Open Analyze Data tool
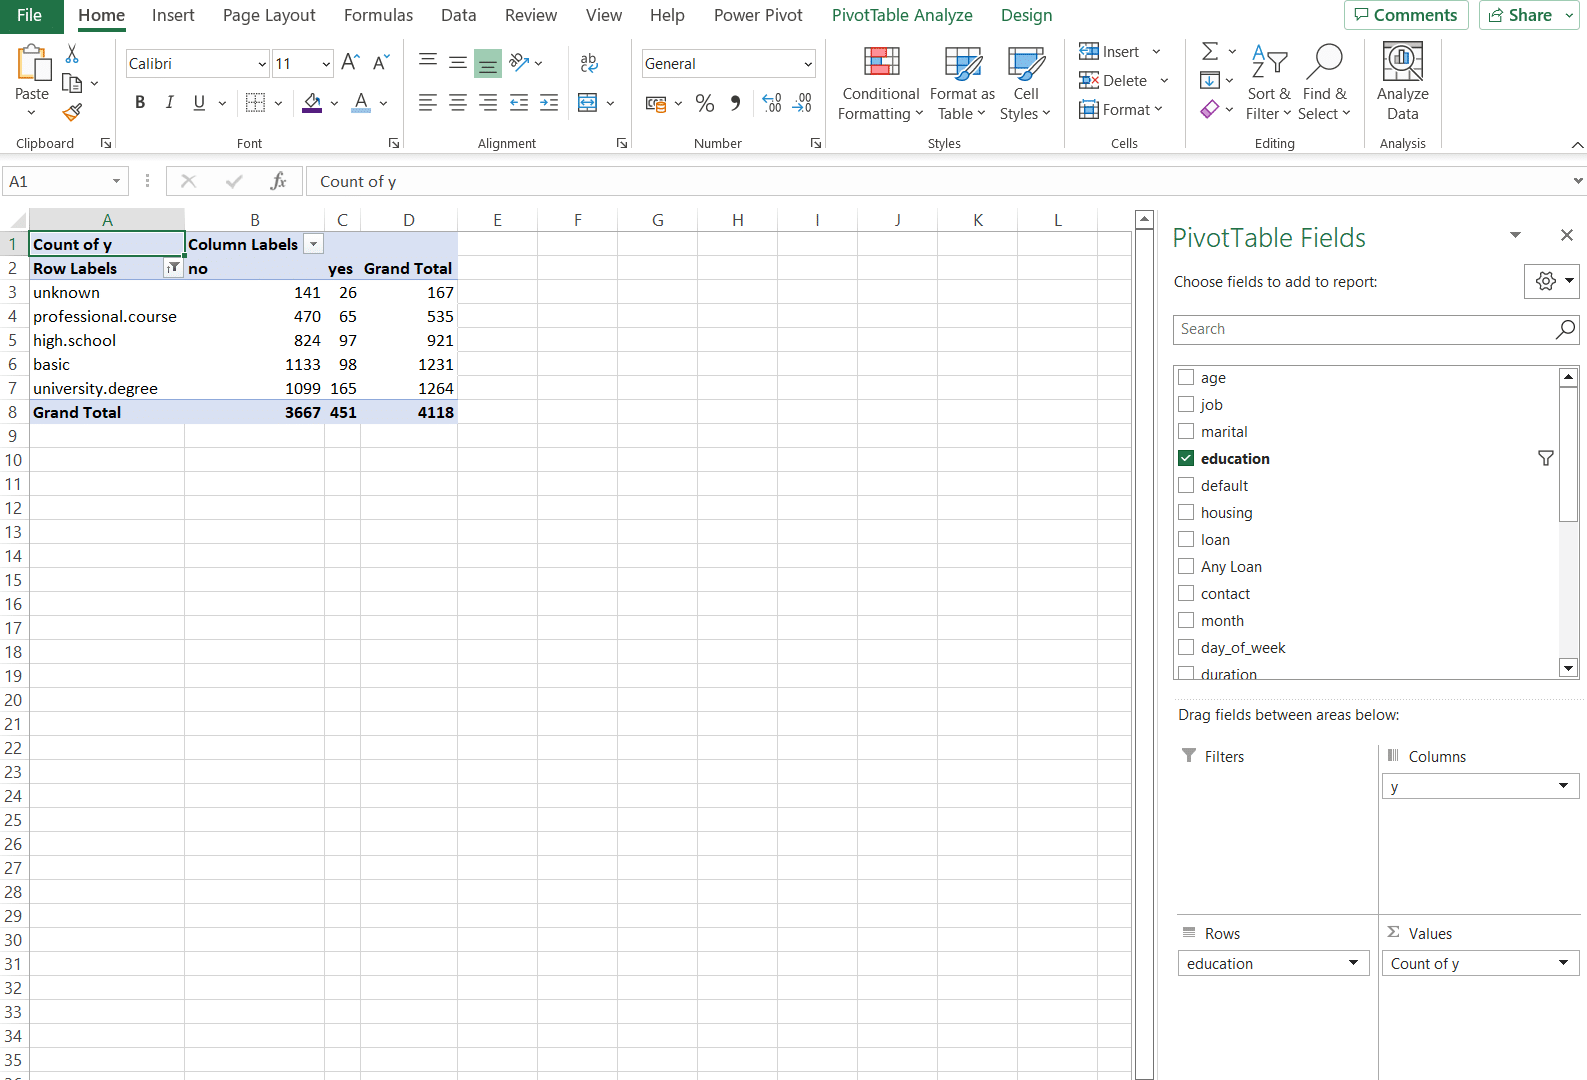This screenshot has height=1080, width=1587. pyautogui.click(x=1403, y=83)
